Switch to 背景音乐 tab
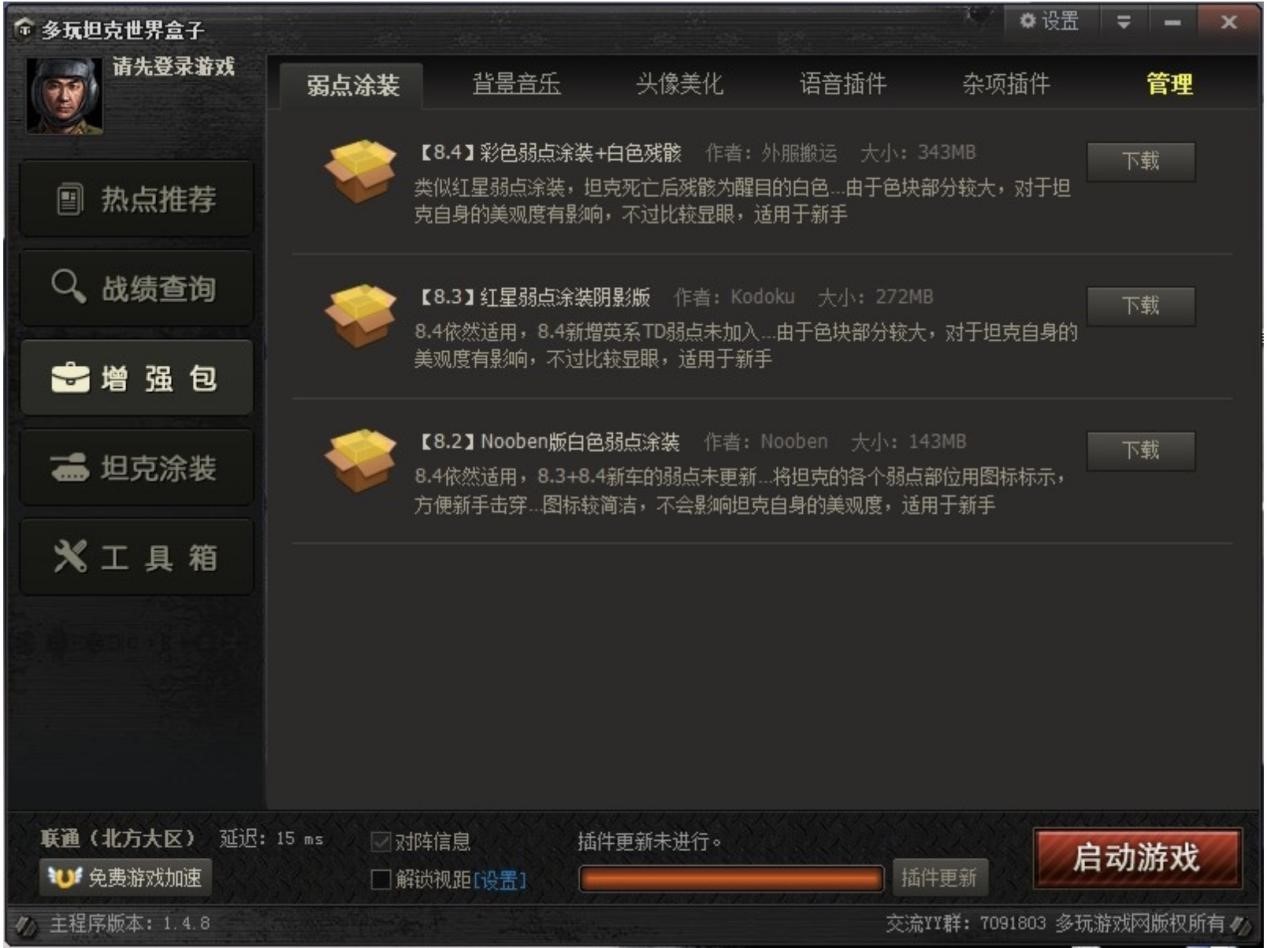Image resolution: width=1267 pixels, height=948 pixels. [x=516, y=84]
